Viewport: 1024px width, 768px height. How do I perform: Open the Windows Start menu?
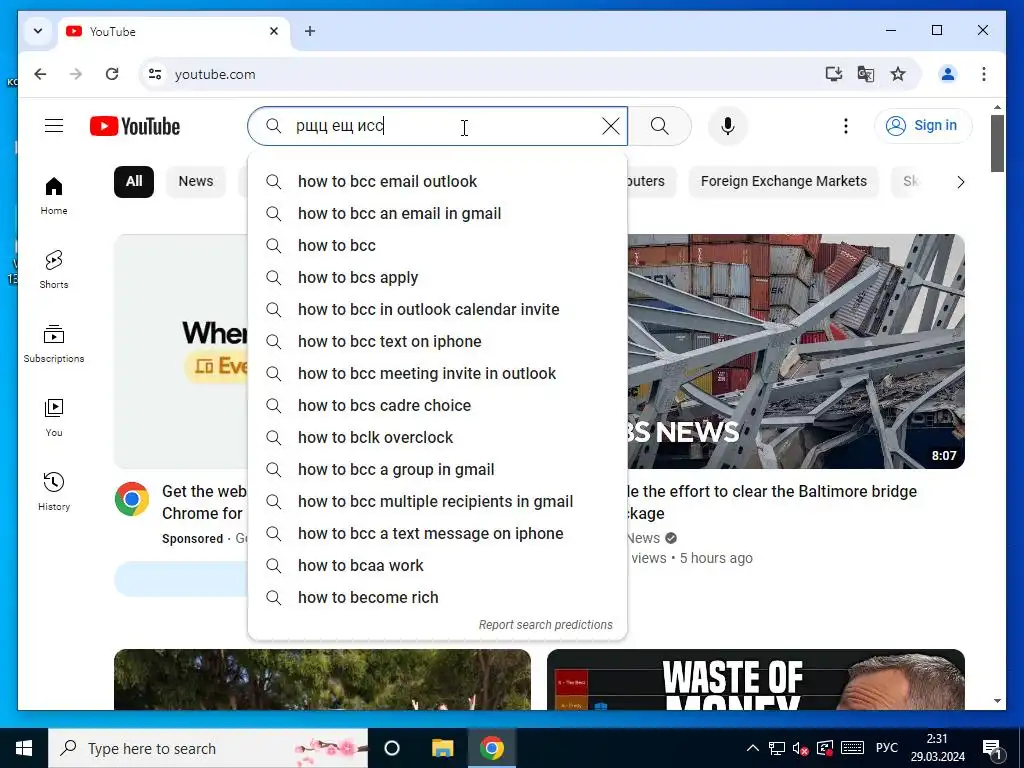point(24,748)
